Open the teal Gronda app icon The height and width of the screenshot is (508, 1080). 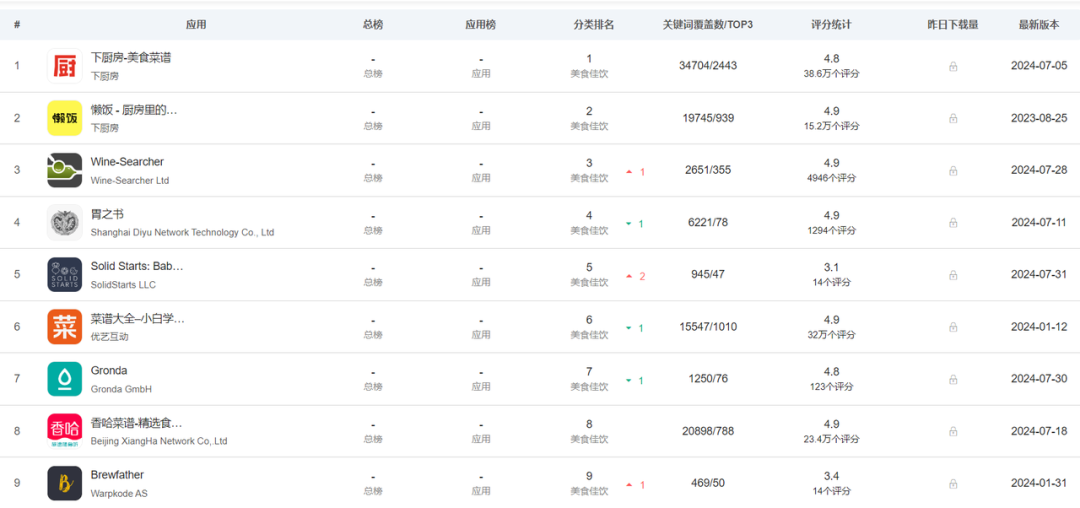(x=65, y=379)
